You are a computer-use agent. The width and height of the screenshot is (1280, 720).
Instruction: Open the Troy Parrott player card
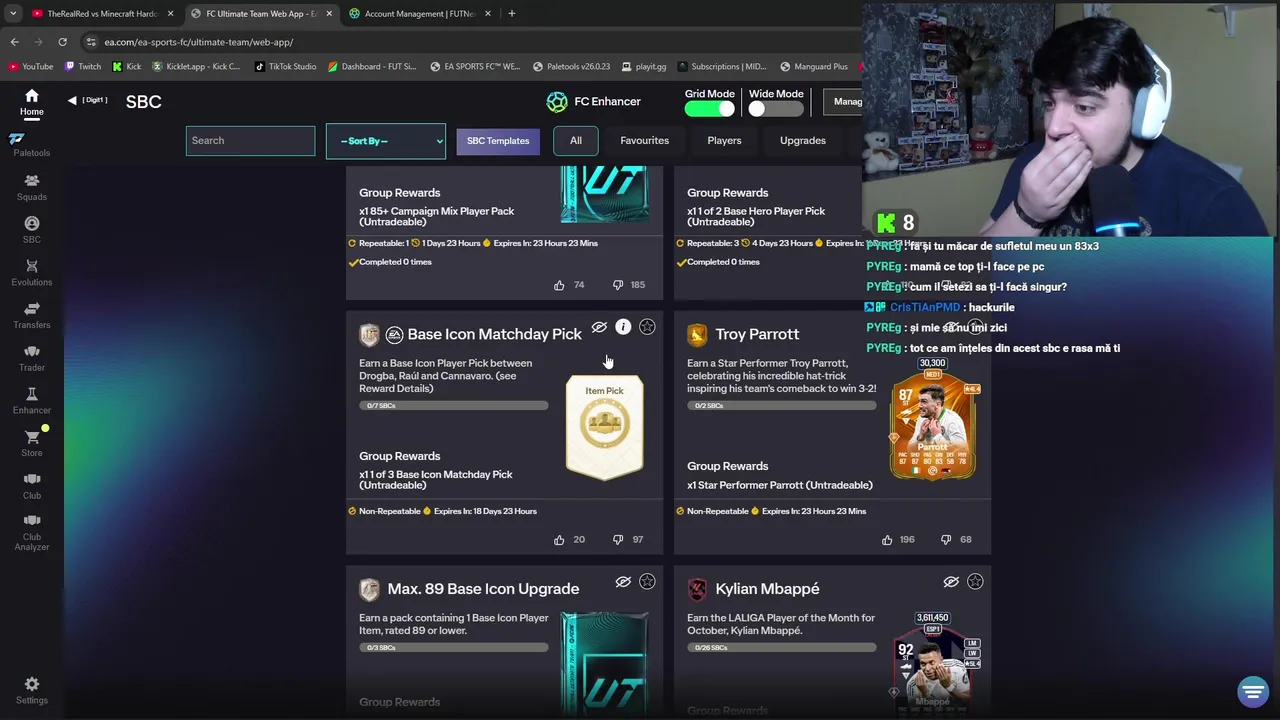pyautogui.click(x=932, y=420)
